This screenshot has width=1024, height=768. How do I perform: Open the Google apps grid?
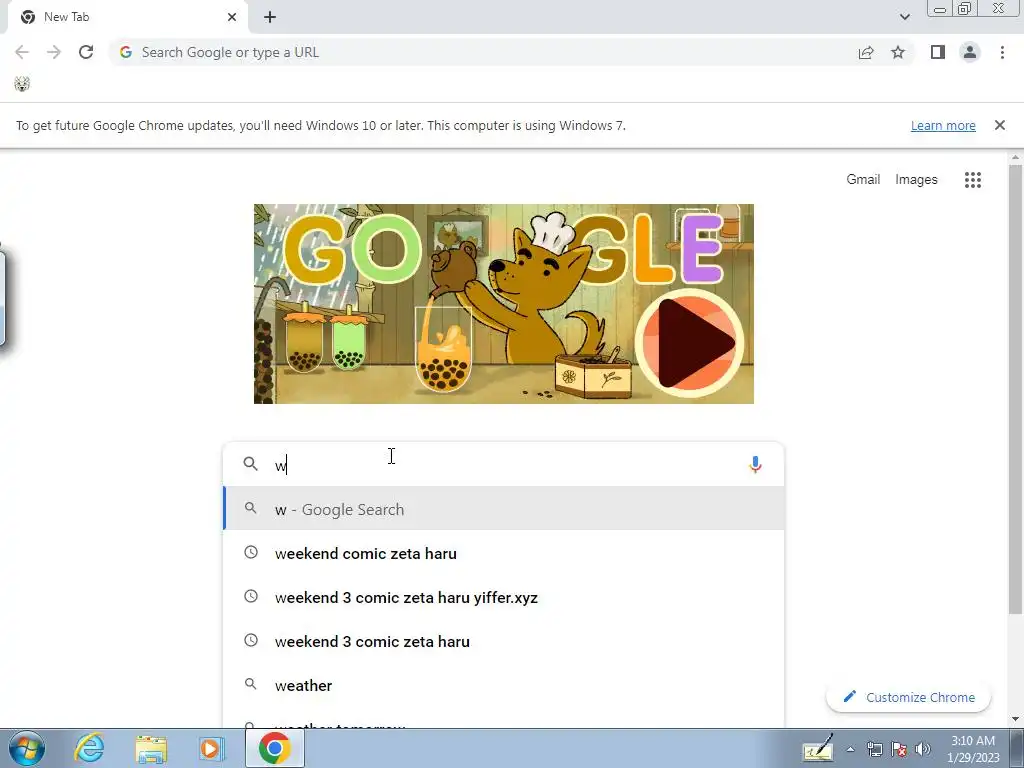pos(972,180)
